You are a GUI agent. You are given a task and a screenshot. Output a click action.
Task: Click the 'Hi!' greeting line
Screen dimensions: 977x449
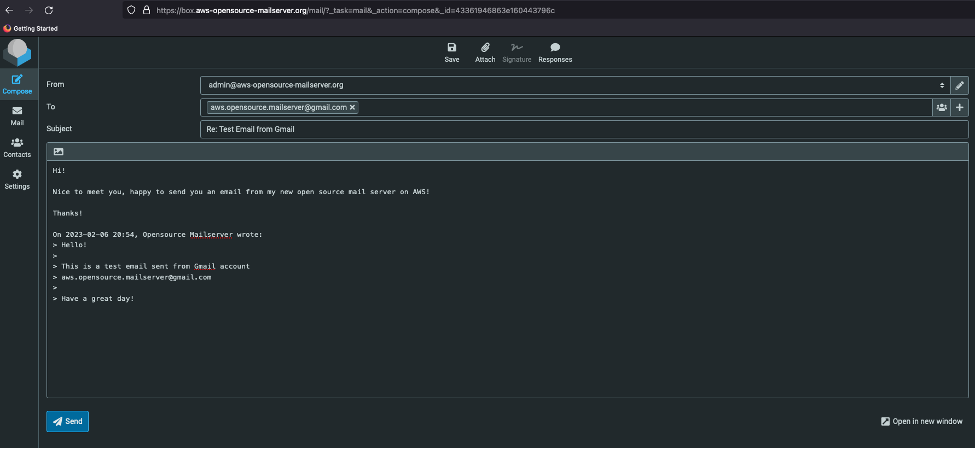[x=59, y=170]
